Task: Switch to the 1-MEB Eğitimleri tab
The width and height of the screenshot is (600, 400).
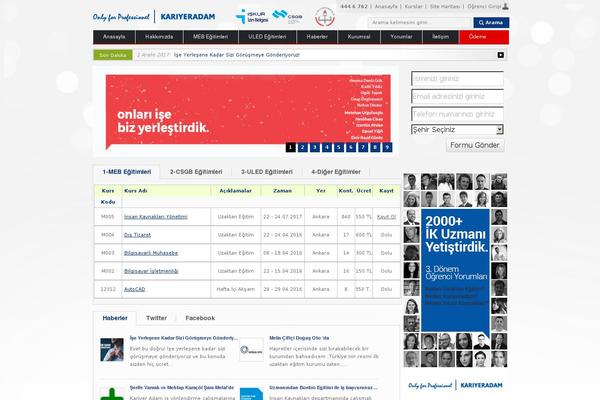Action: tap(127, 172)
